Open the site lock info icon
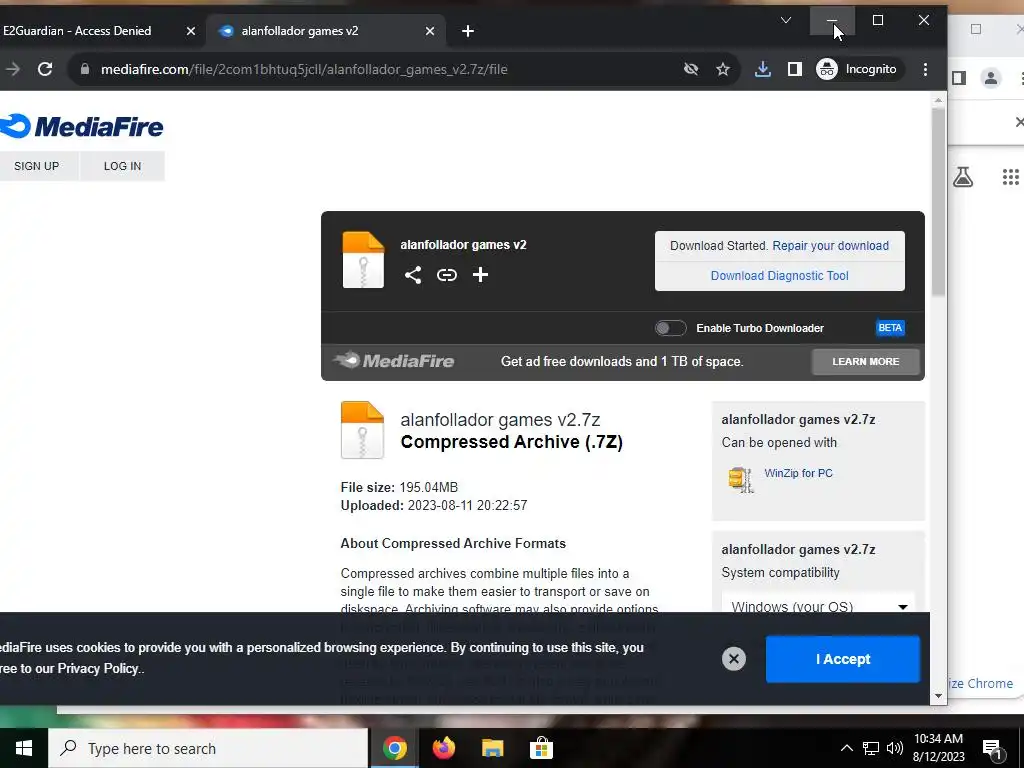 pos(84,69)
